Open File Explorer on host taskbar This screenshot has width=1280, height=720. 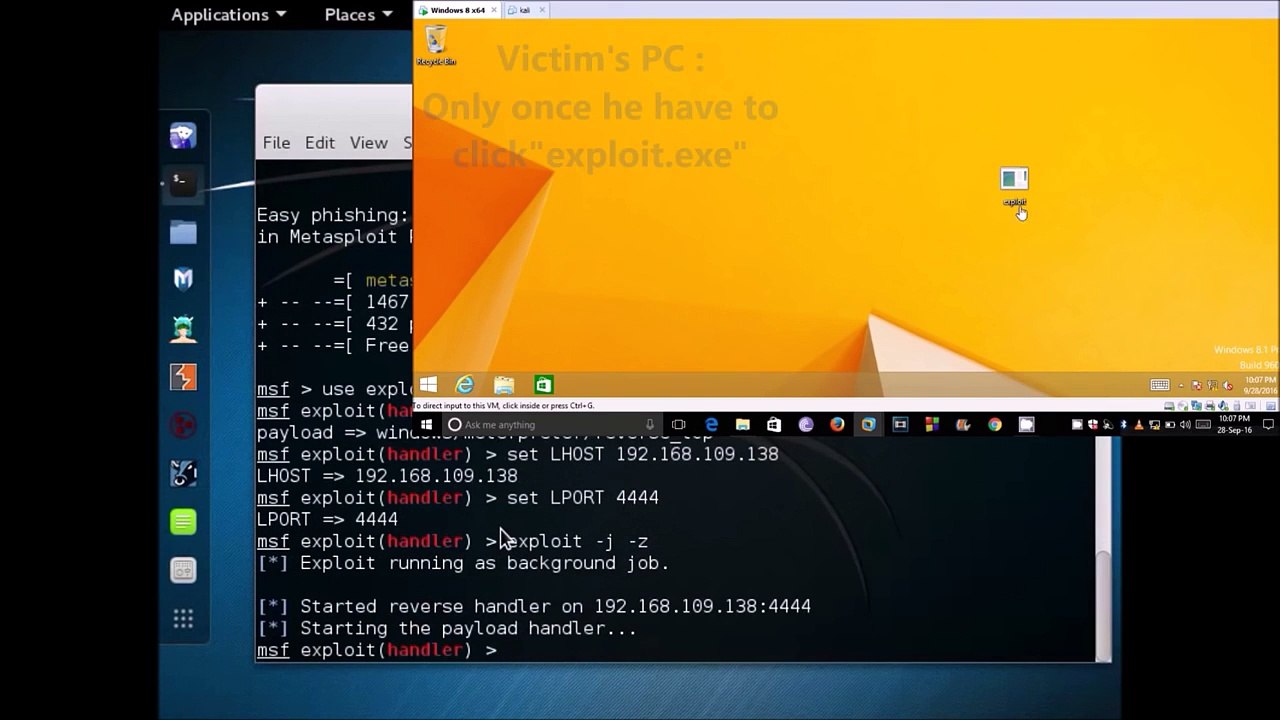coord(742,425)
